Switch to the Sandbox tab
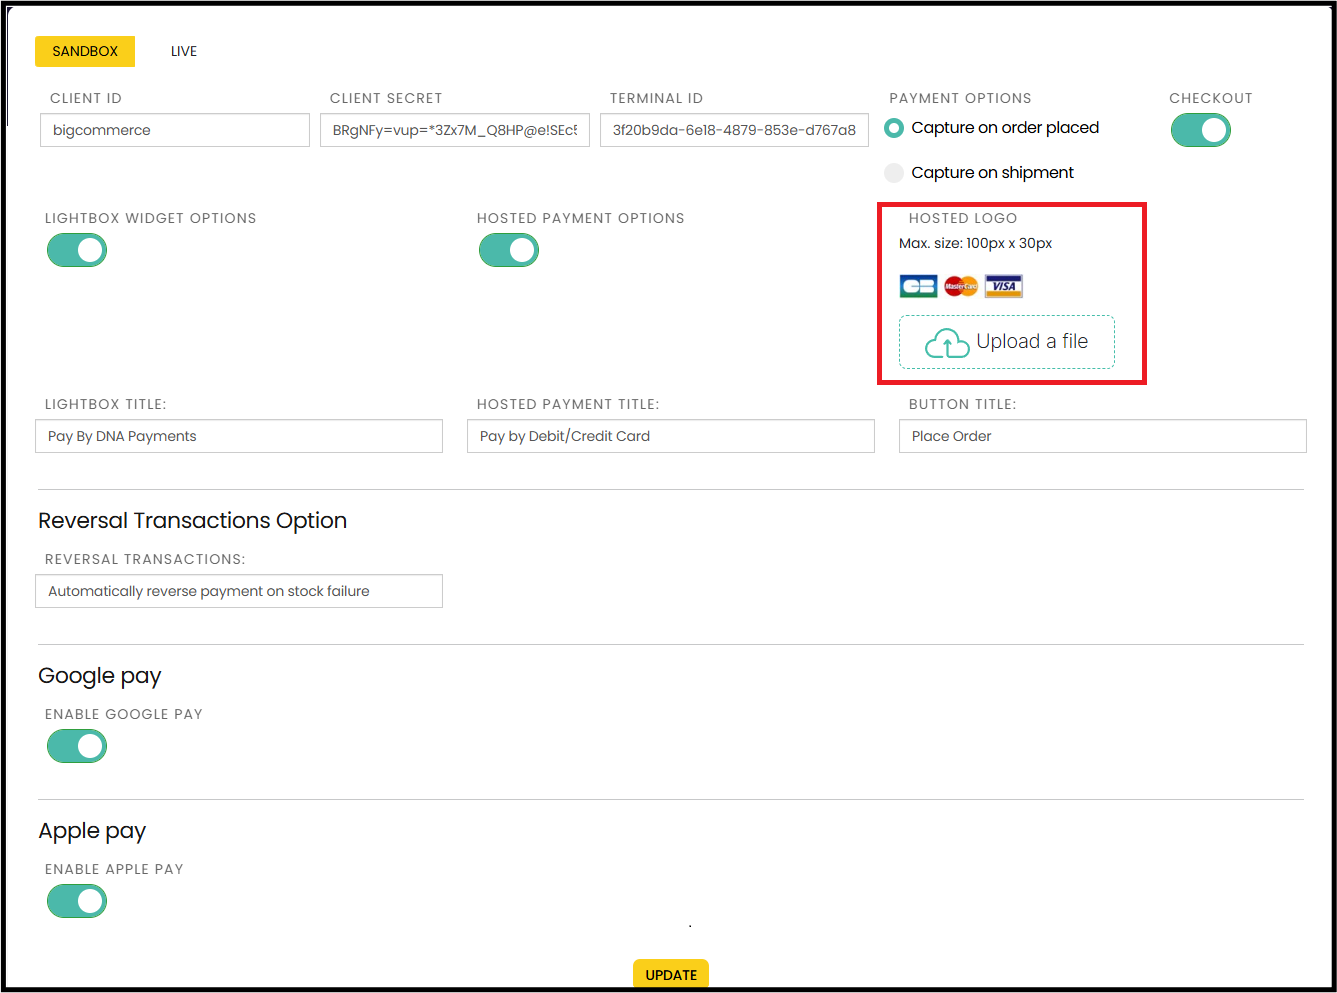Image resolution: width=1337 pixels, height=993 pixels. (x=85, y=51)
